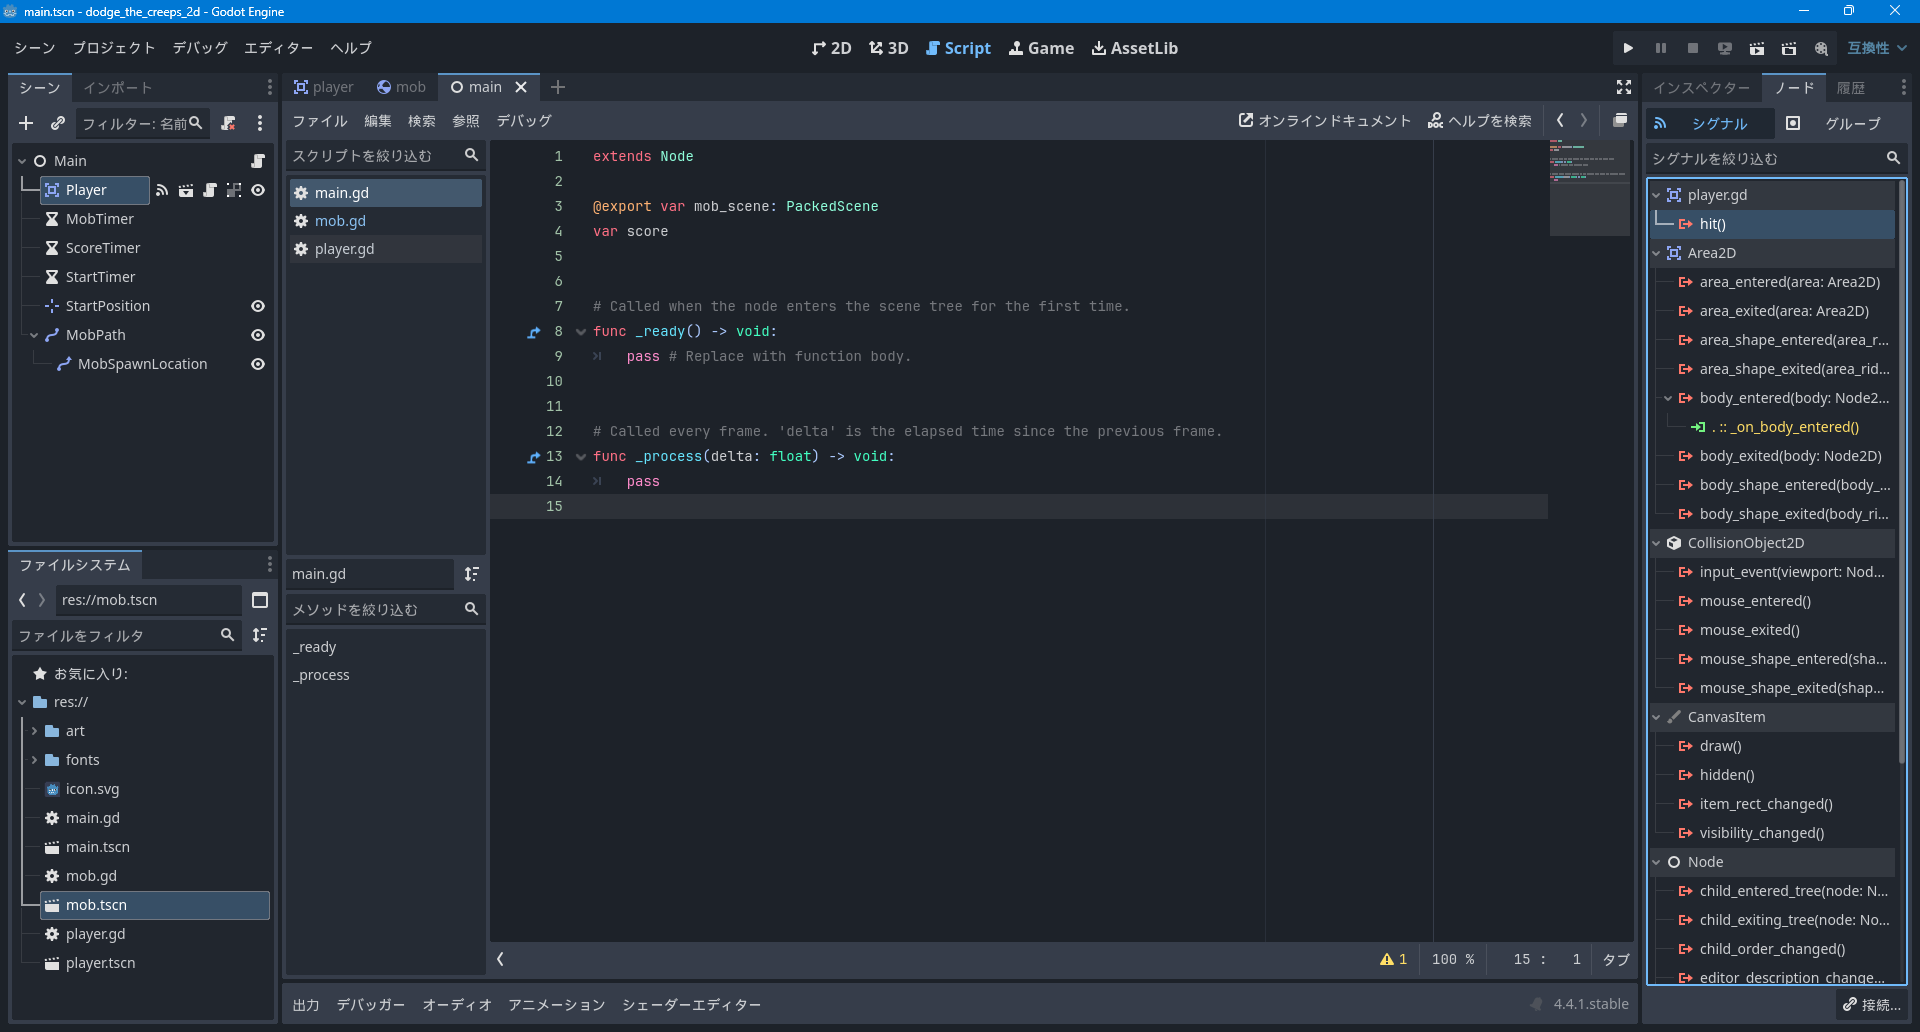Show Player node signal connections
Screen dimensions: 1920x1032
click(x=162, y=190)
